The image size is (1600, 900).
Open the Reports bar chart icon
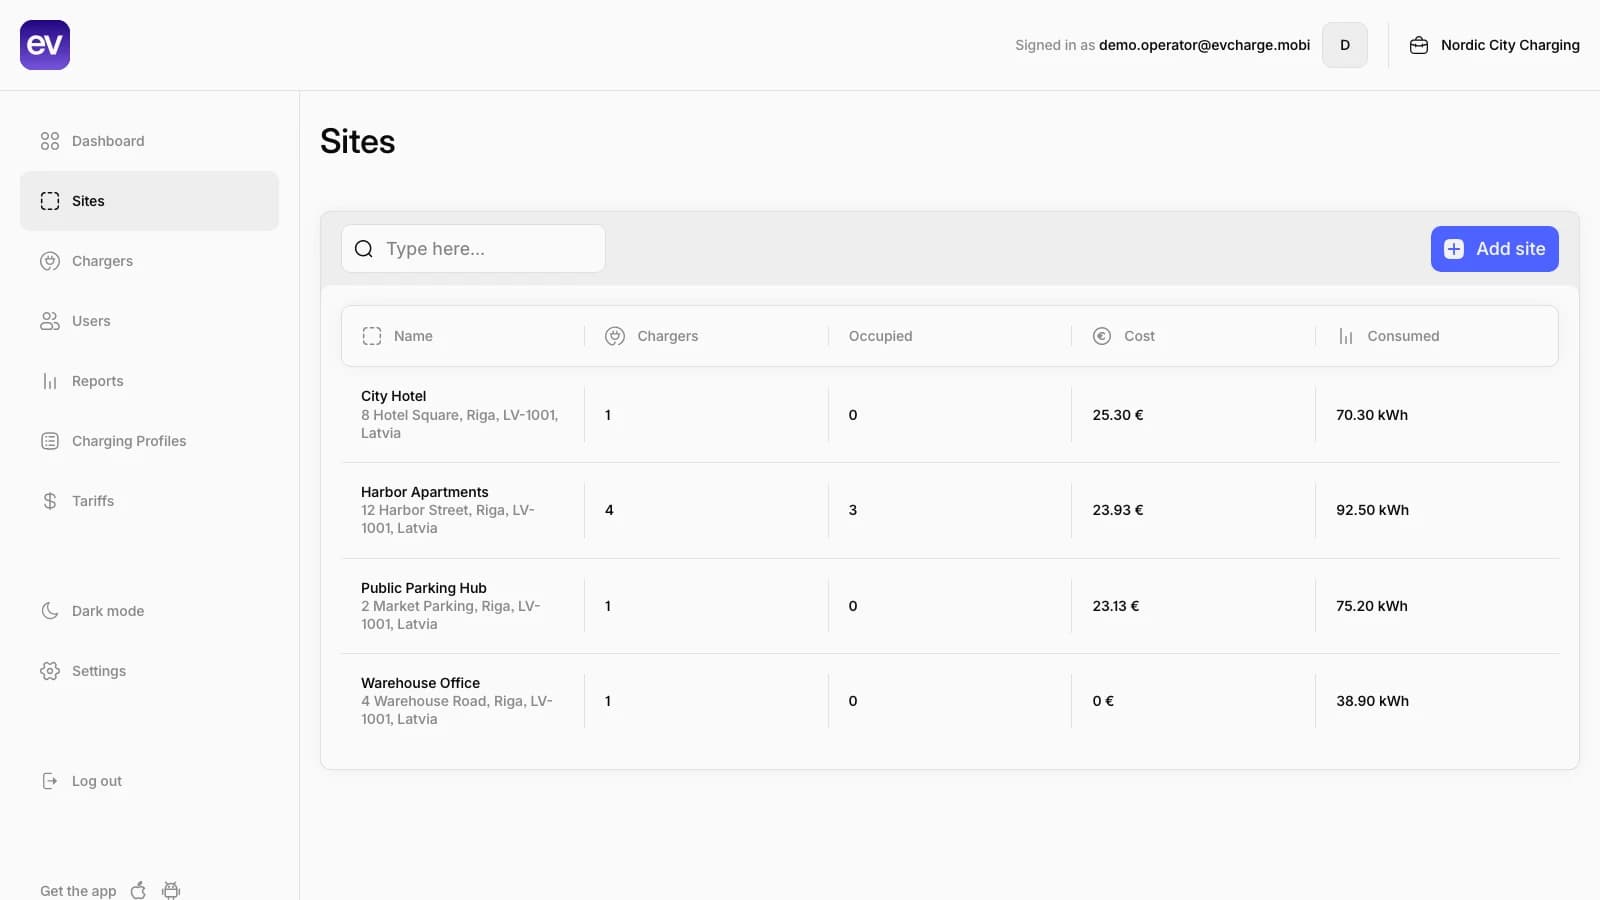pyautogui.click(x=50, y=381)
